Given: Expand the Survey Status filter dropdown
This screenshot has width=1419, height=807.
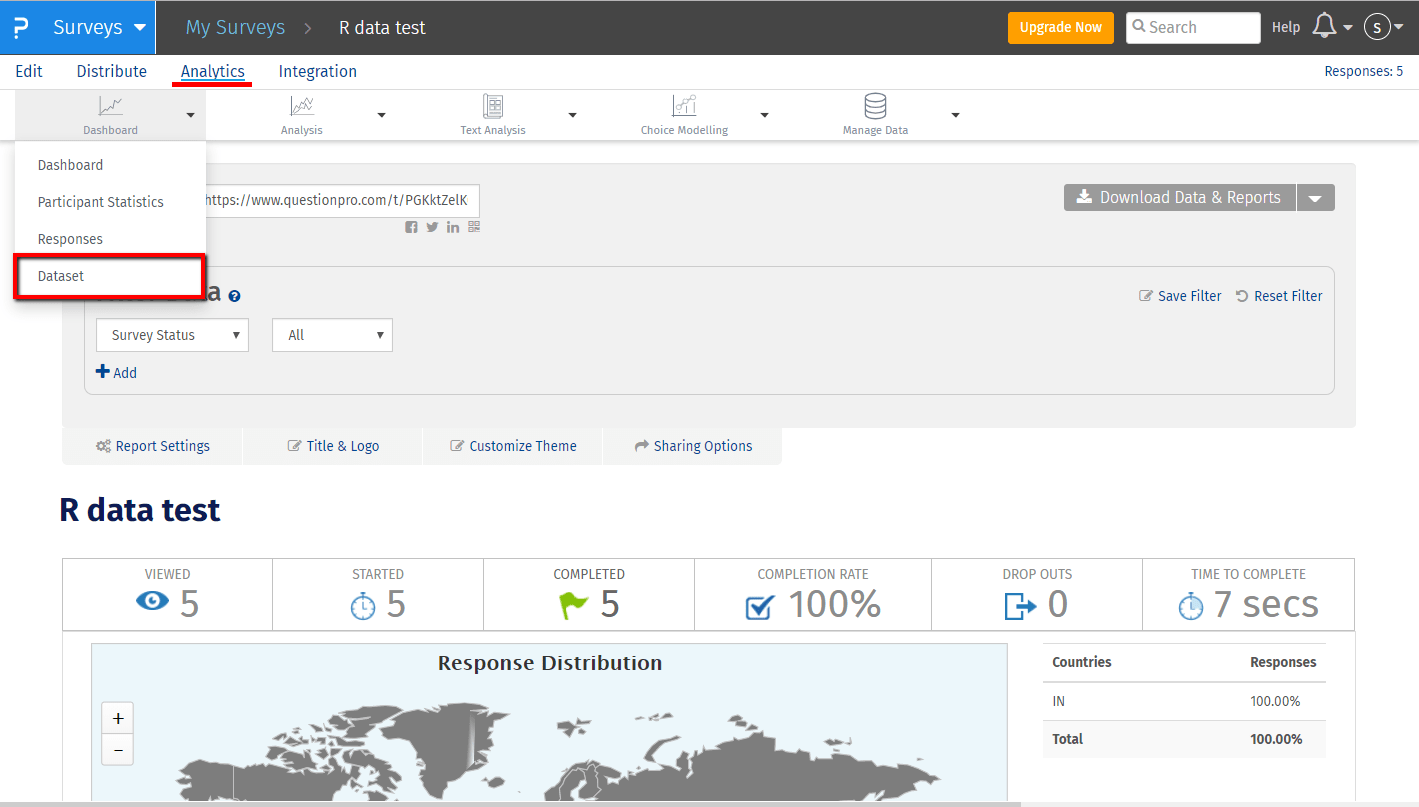Looking at the screenshot, I should [x=172, y=335].
